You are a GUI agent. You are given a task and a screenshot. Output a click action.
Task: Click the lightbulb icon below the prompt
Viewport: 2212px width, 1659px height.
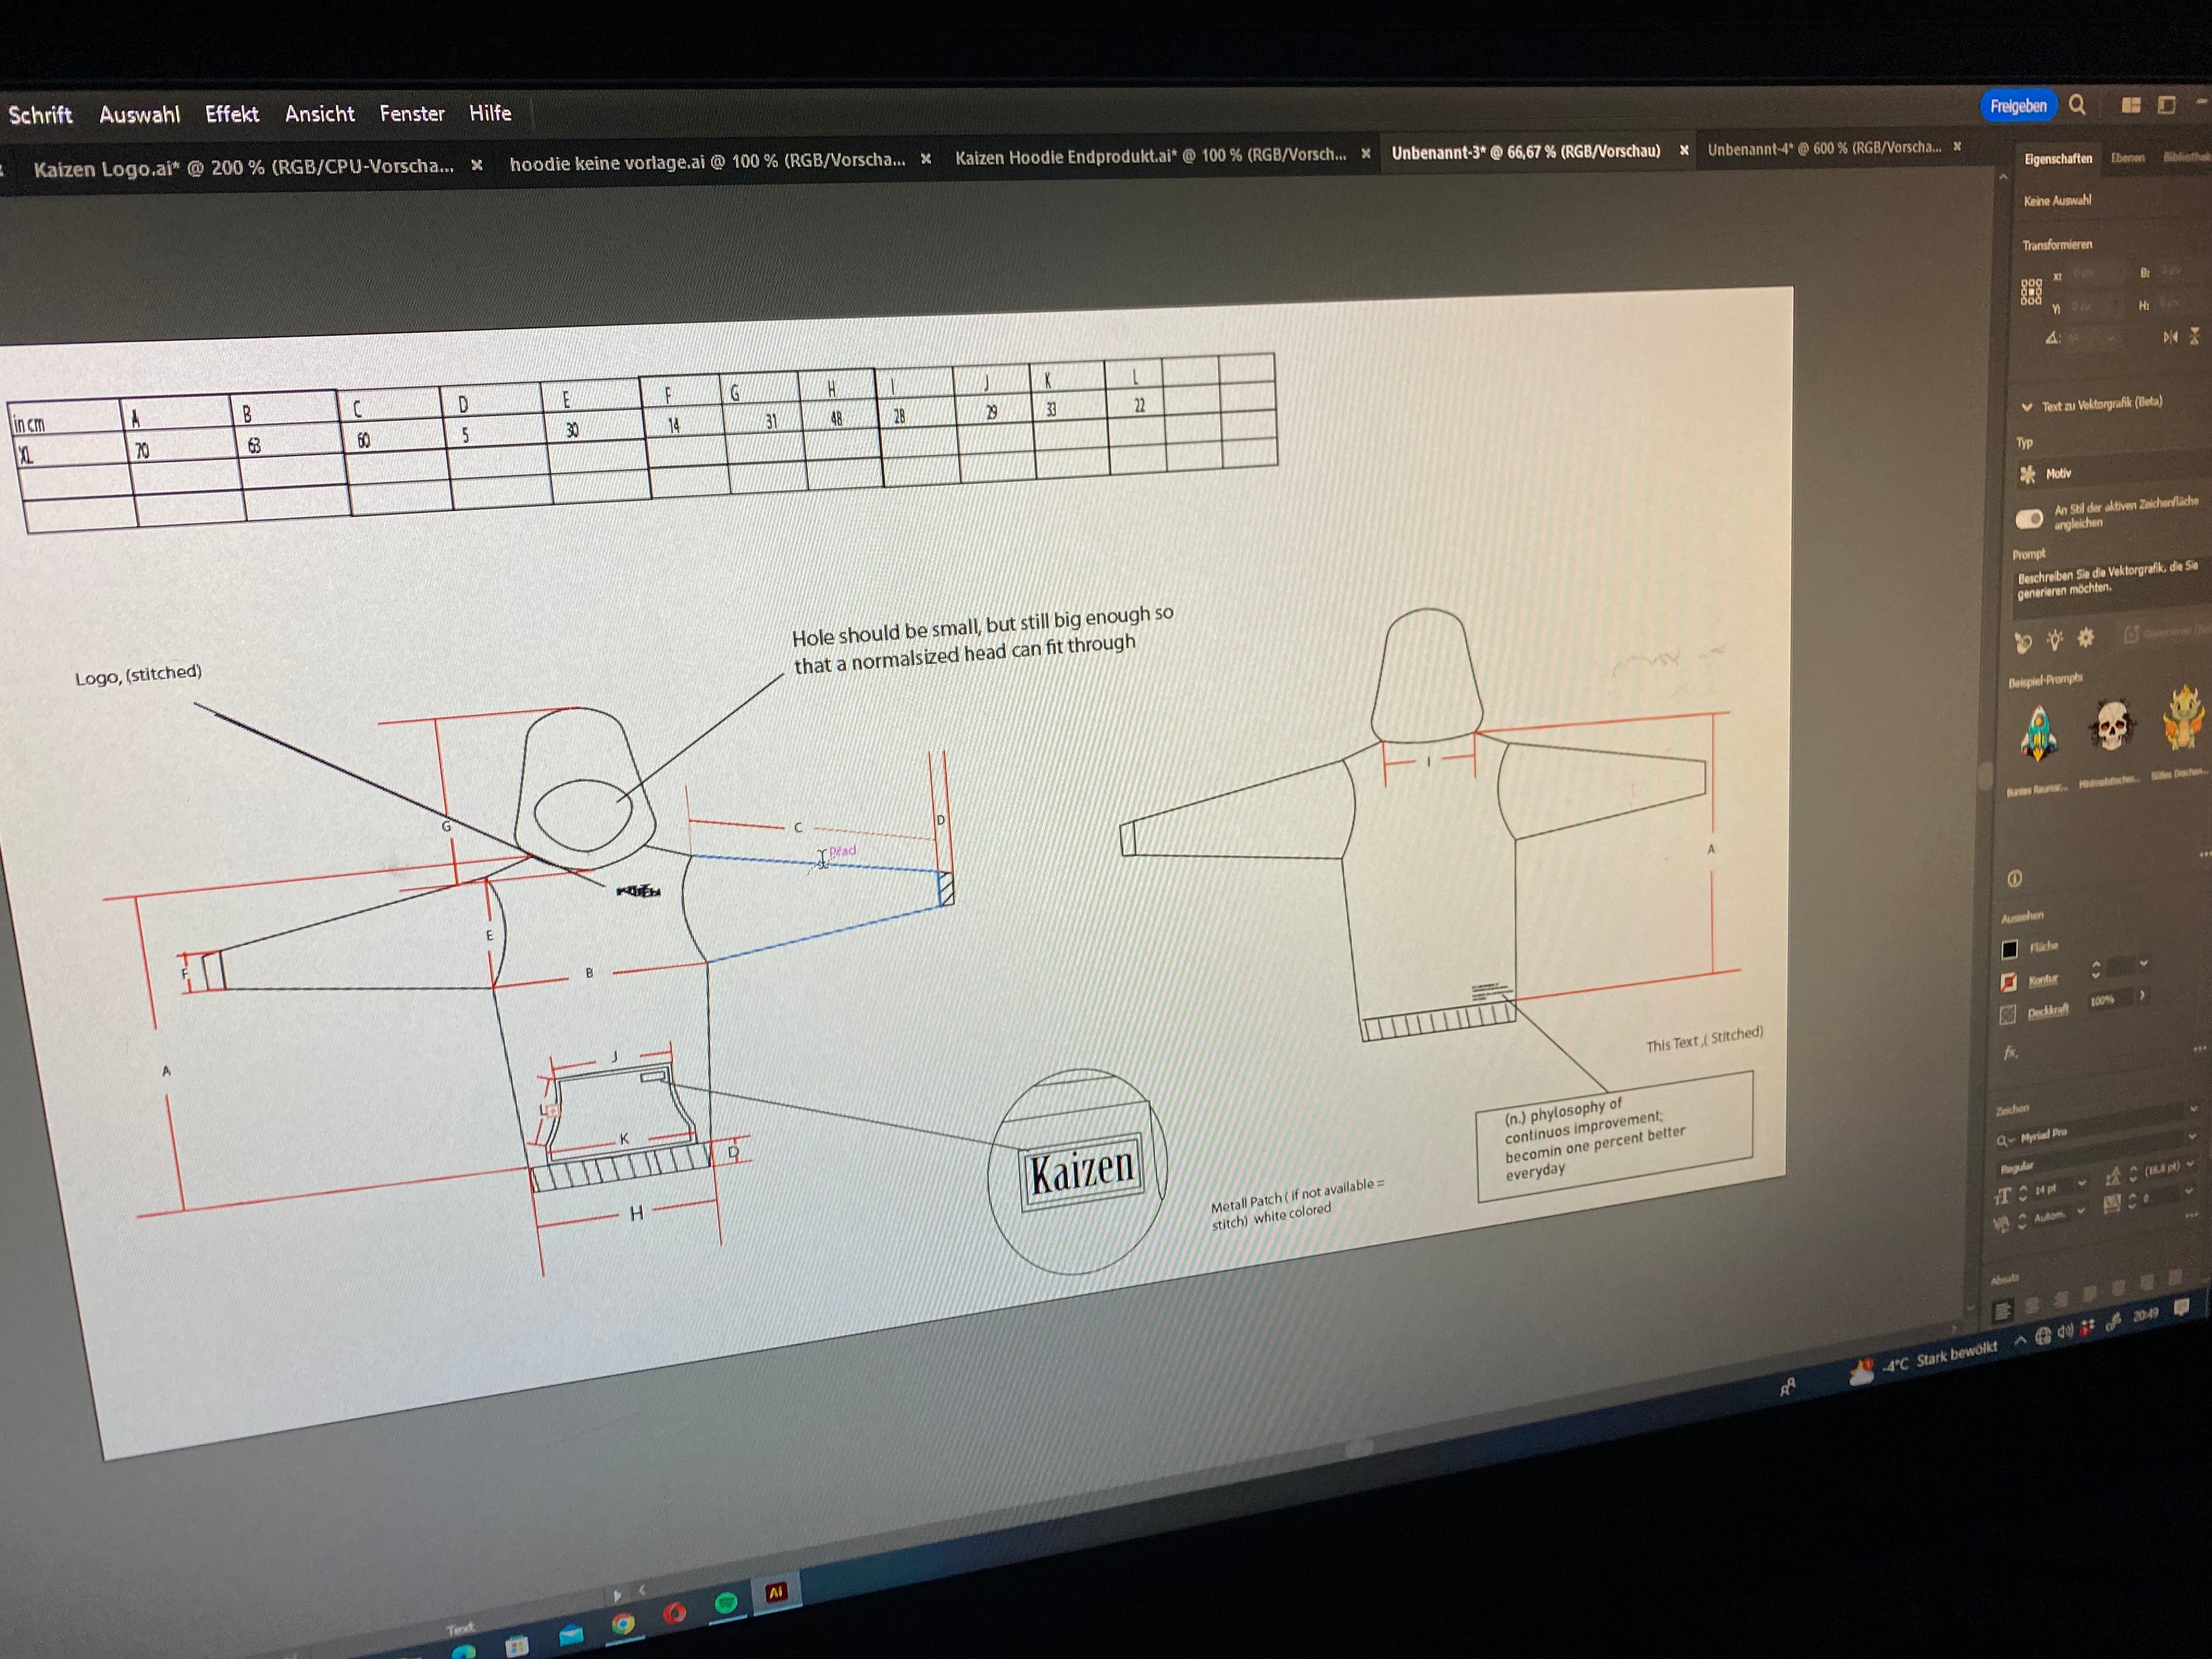click(x=2054, y=639)
